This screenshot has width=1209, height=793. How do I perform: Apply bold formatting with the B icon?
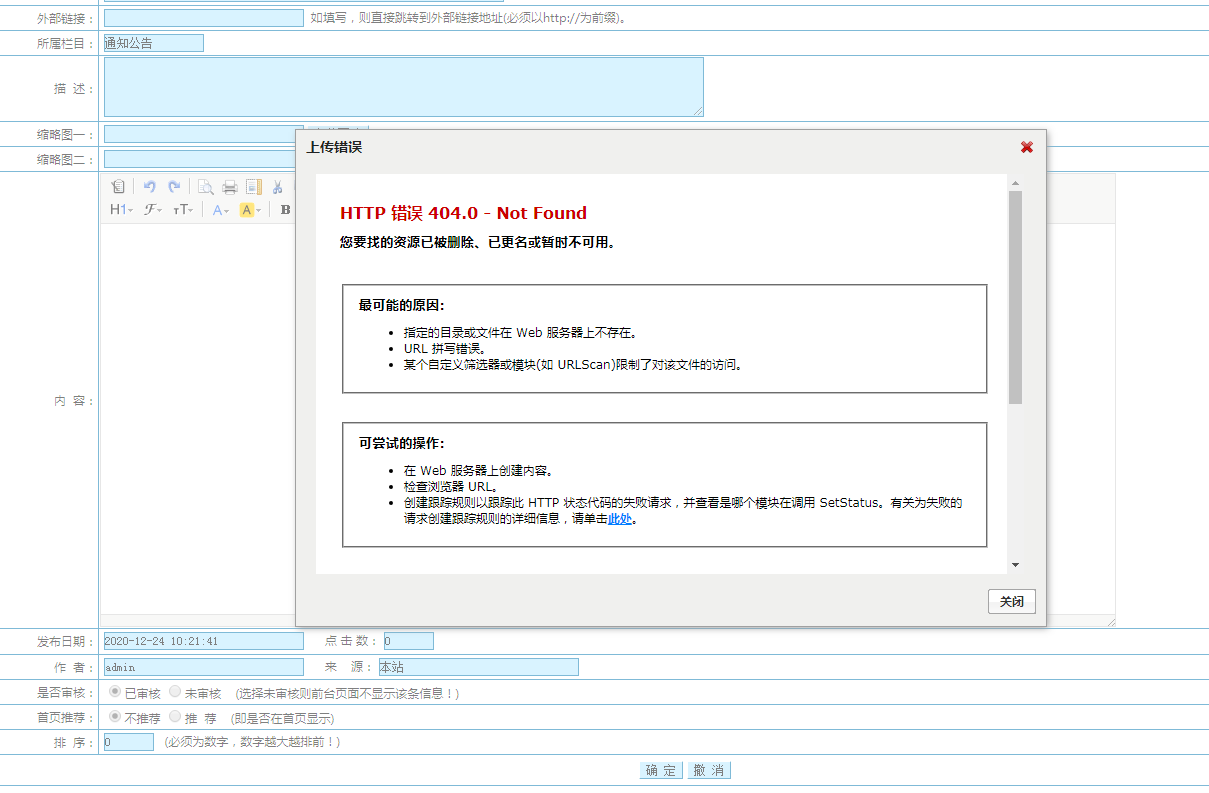285,210
